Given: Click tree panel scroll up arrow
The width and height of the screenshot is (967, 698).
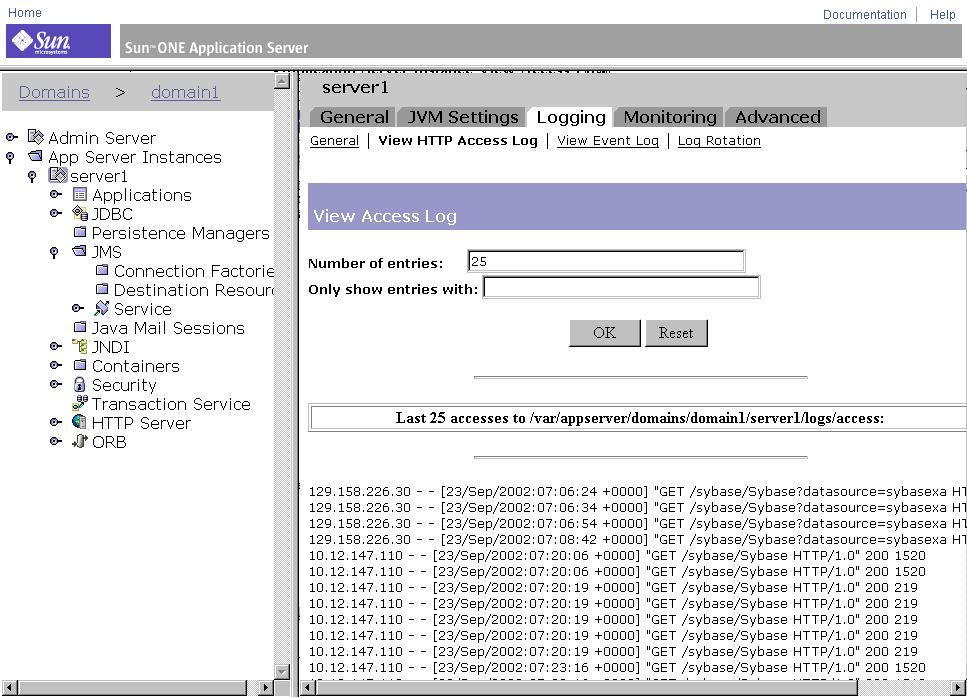Looking at the screenshot, I should [x=282, y=80].
